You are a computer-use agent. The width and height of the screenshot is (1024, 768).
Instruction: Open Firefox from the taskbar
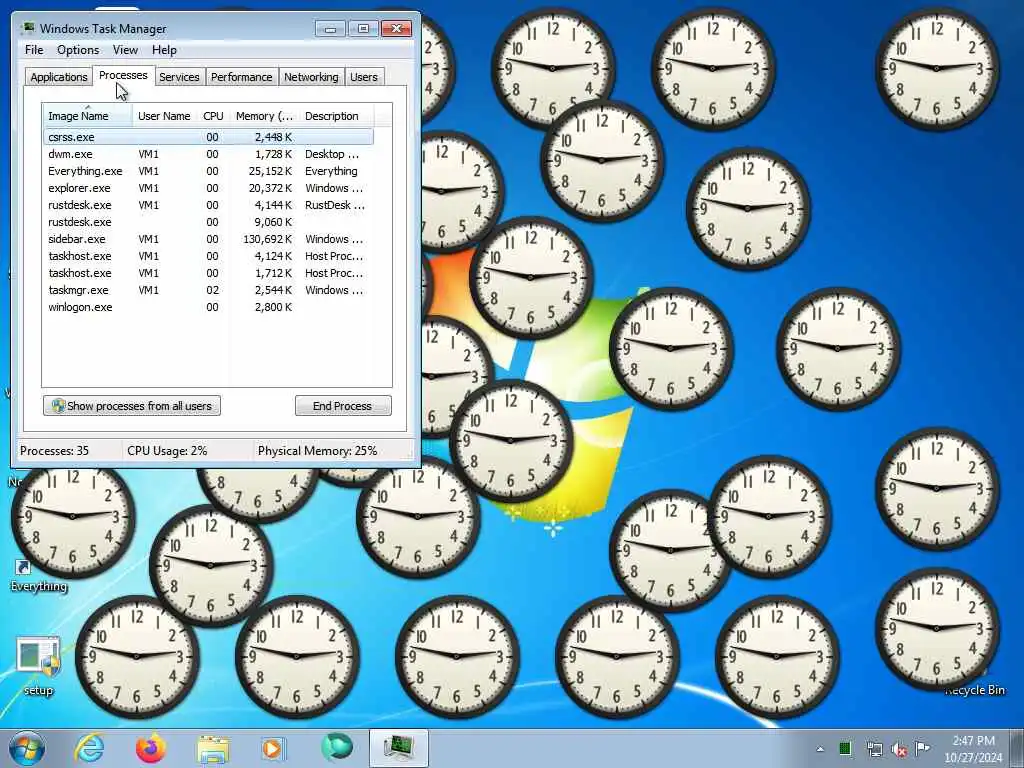(151, 748)
